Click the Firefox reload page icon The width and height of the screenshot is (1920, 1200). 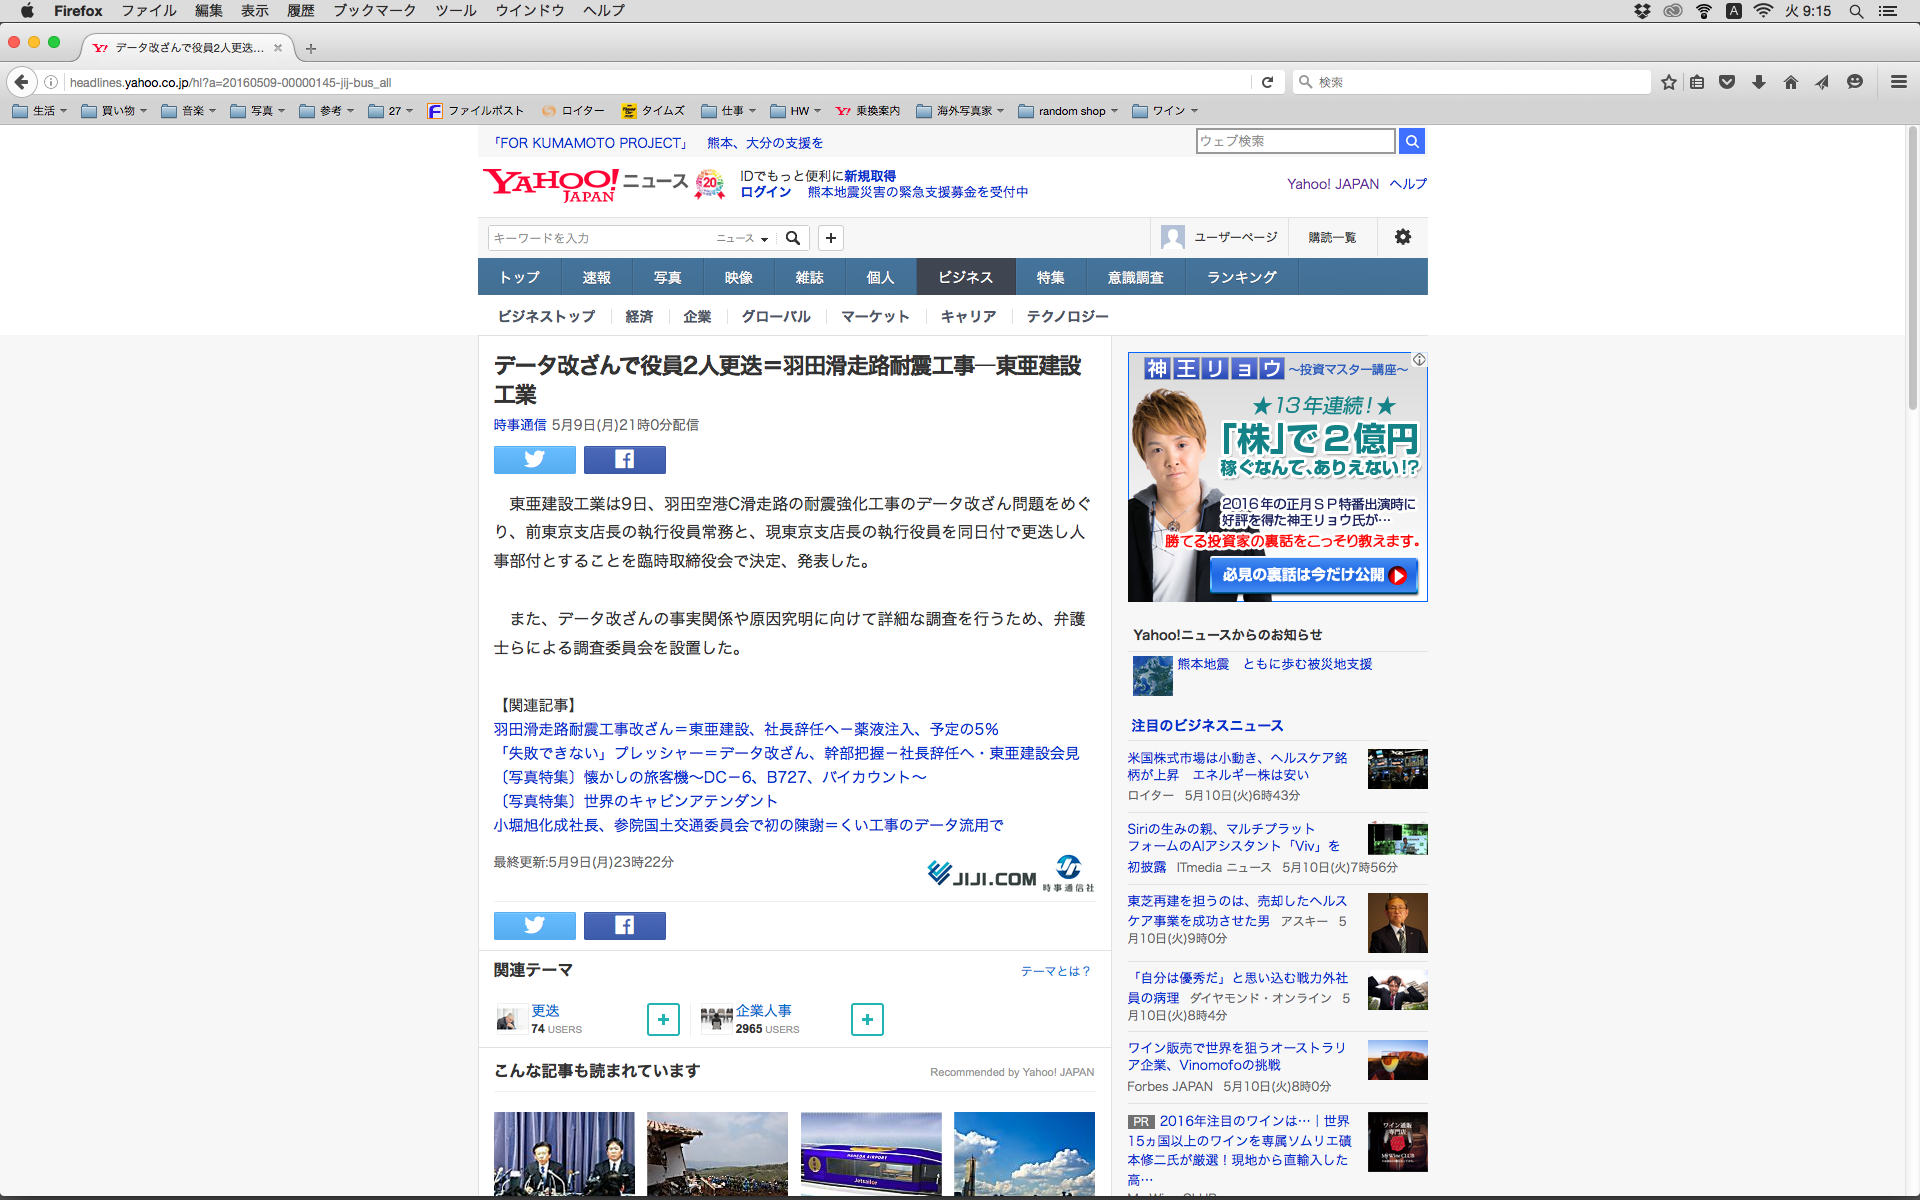tap(1267, 82)
